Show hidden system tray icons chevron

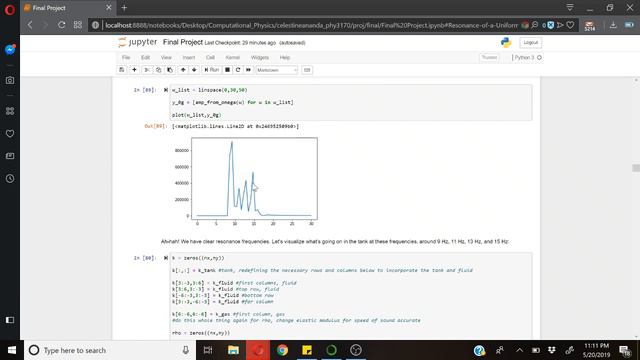519,350
